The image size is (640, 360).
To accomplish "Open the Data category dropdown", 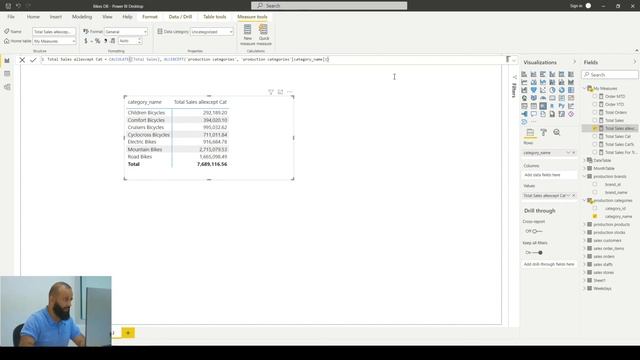I will click(212, 31).
